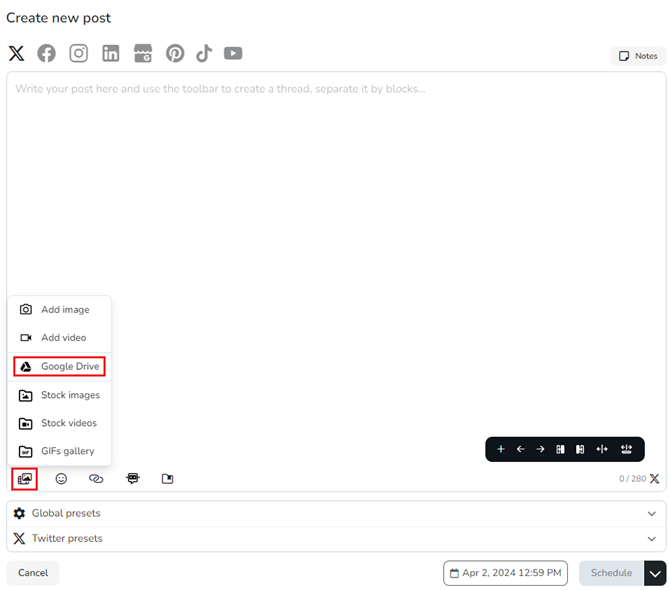The image size is (670, 590).
Task: Choose the YouTube network icon
Action: (x=233, y=54)
